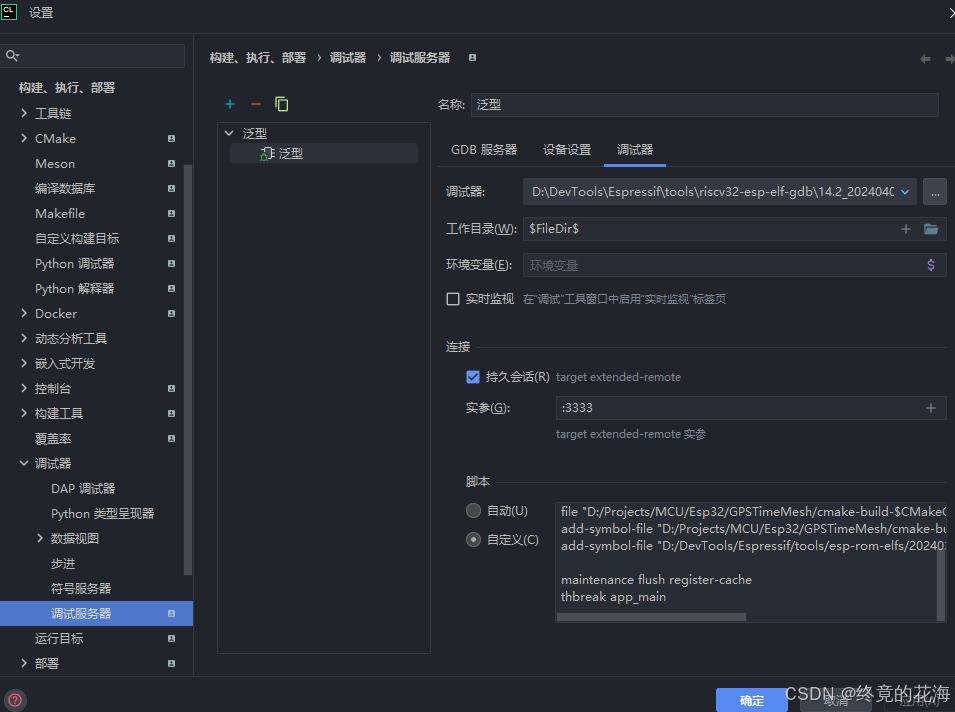This screenshot has width=955, height=712.
Task: Click the thbreak app_main script line
Action: point(613,597)
